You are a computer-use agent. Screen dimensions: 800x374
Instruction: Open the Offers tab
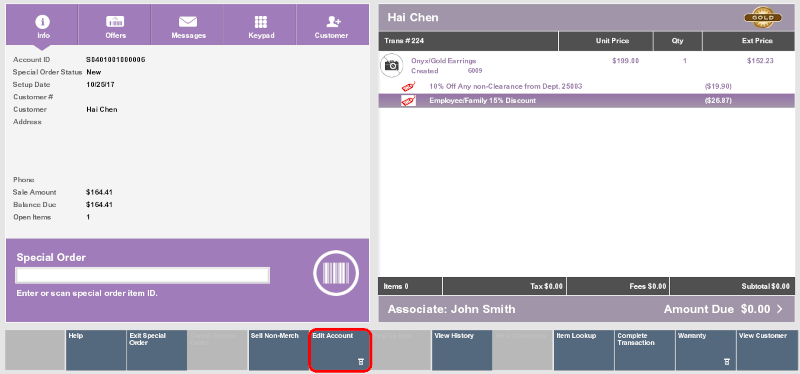pyautogui.click(x=115, y=25)
